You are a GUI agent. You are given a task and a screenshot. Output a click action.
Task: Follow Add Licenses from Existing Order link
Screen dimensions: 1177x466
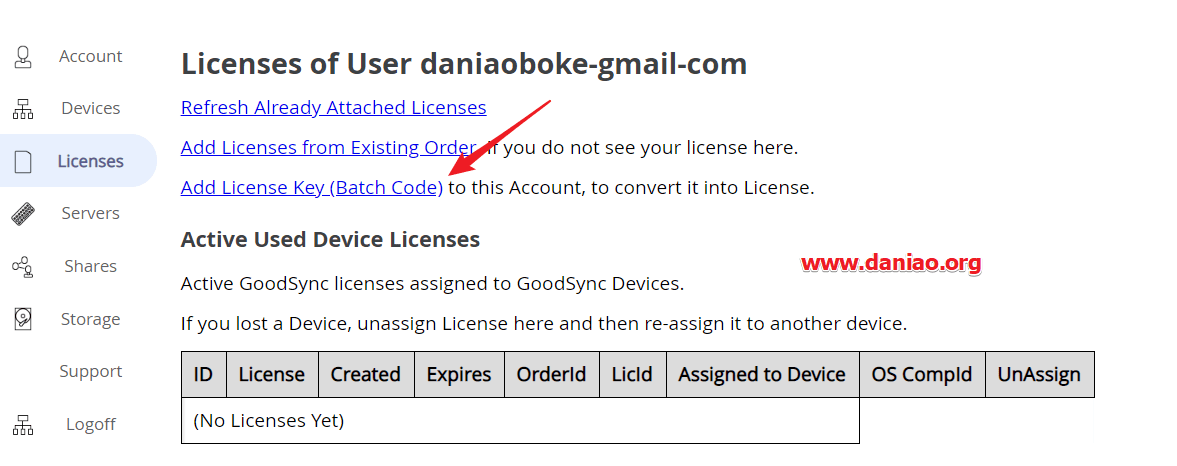point(329,147)
